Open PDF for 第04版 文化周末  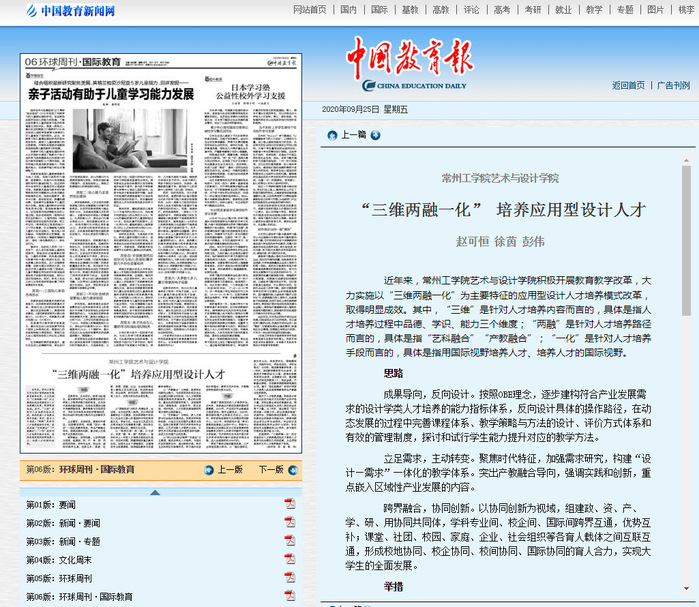(x=290, y=560)
